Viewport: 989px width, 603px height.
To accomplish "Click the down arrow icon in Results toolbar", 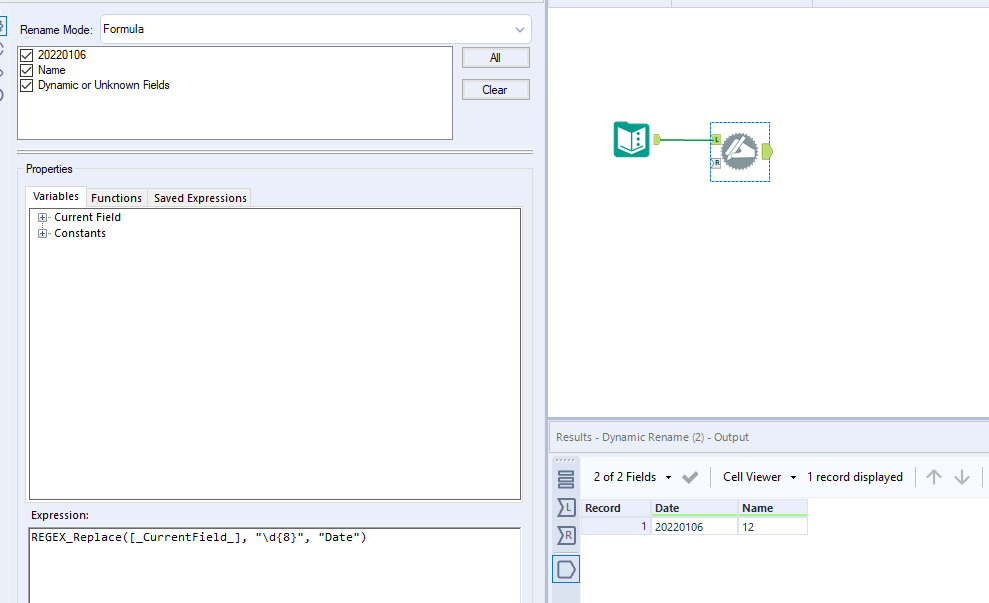I will (961, 477).
